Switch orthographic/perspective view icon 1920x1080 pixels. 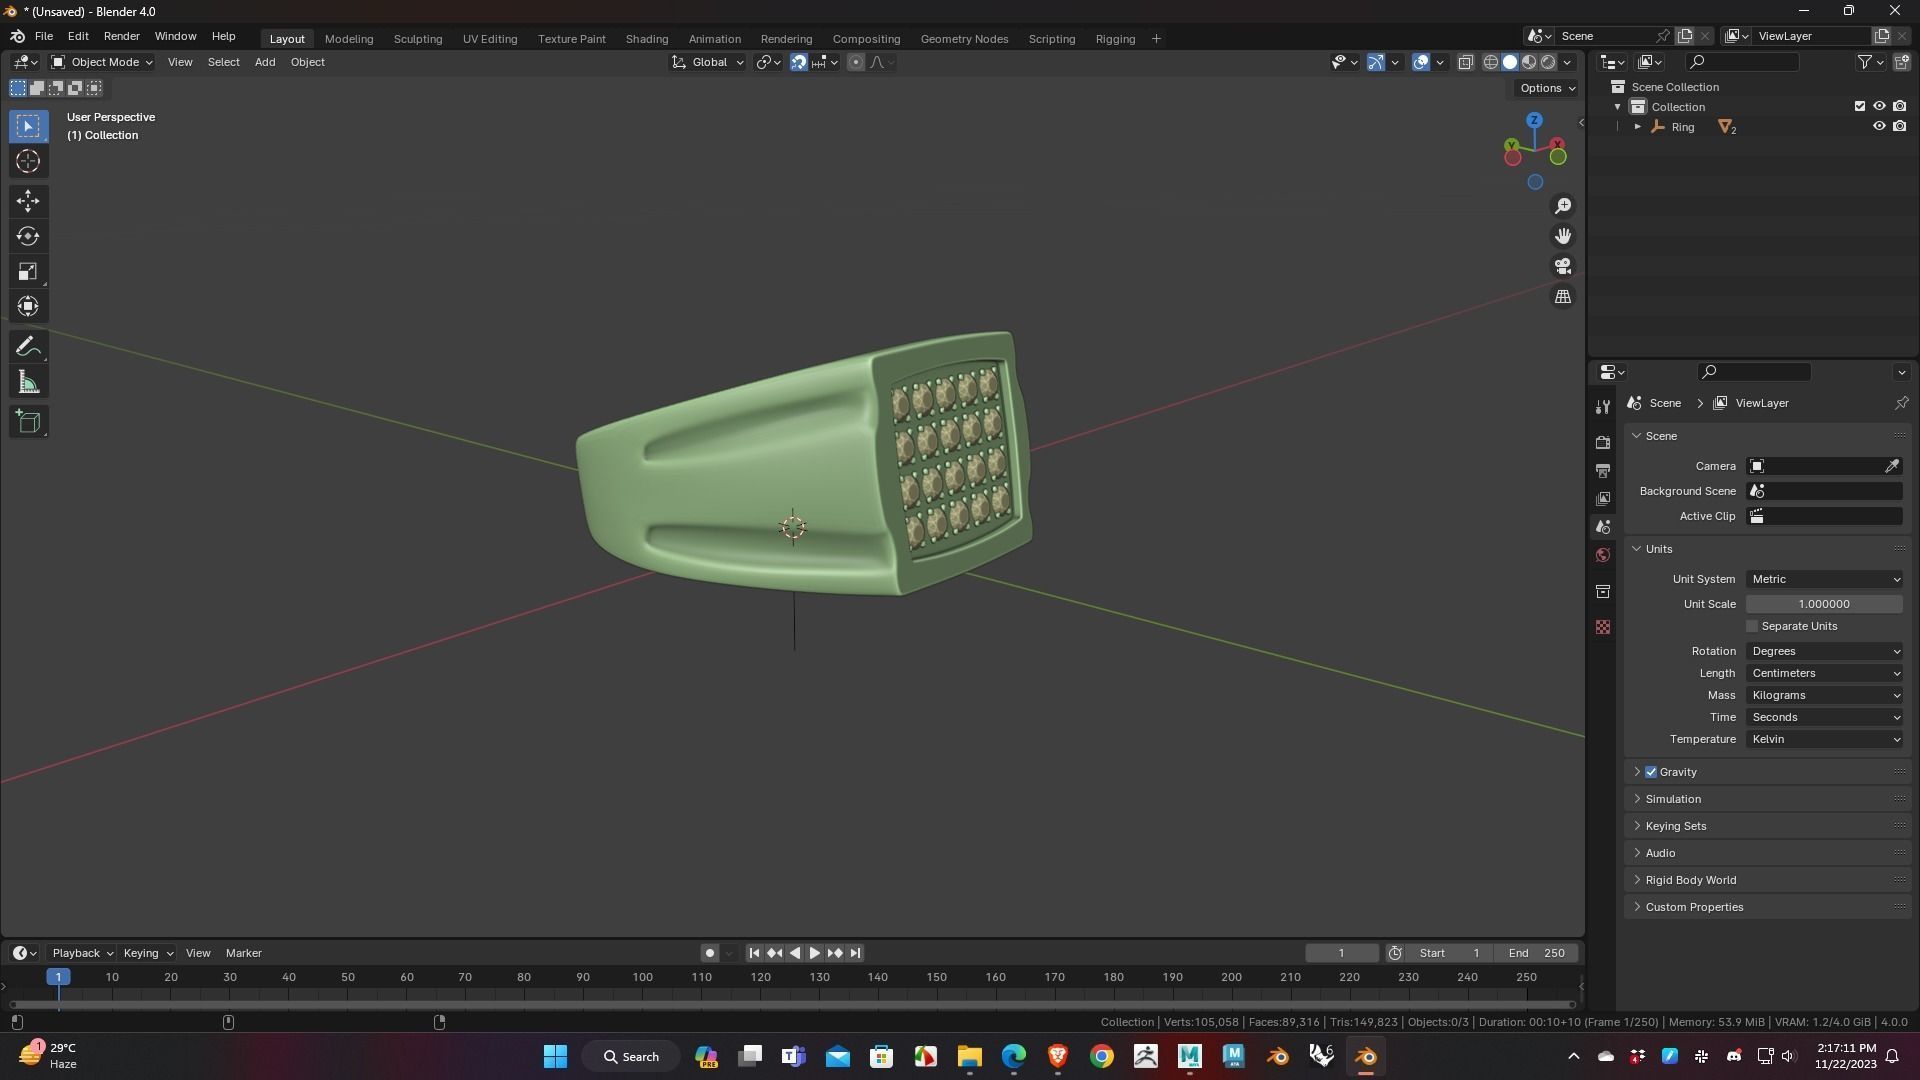tap(1562, 297)
